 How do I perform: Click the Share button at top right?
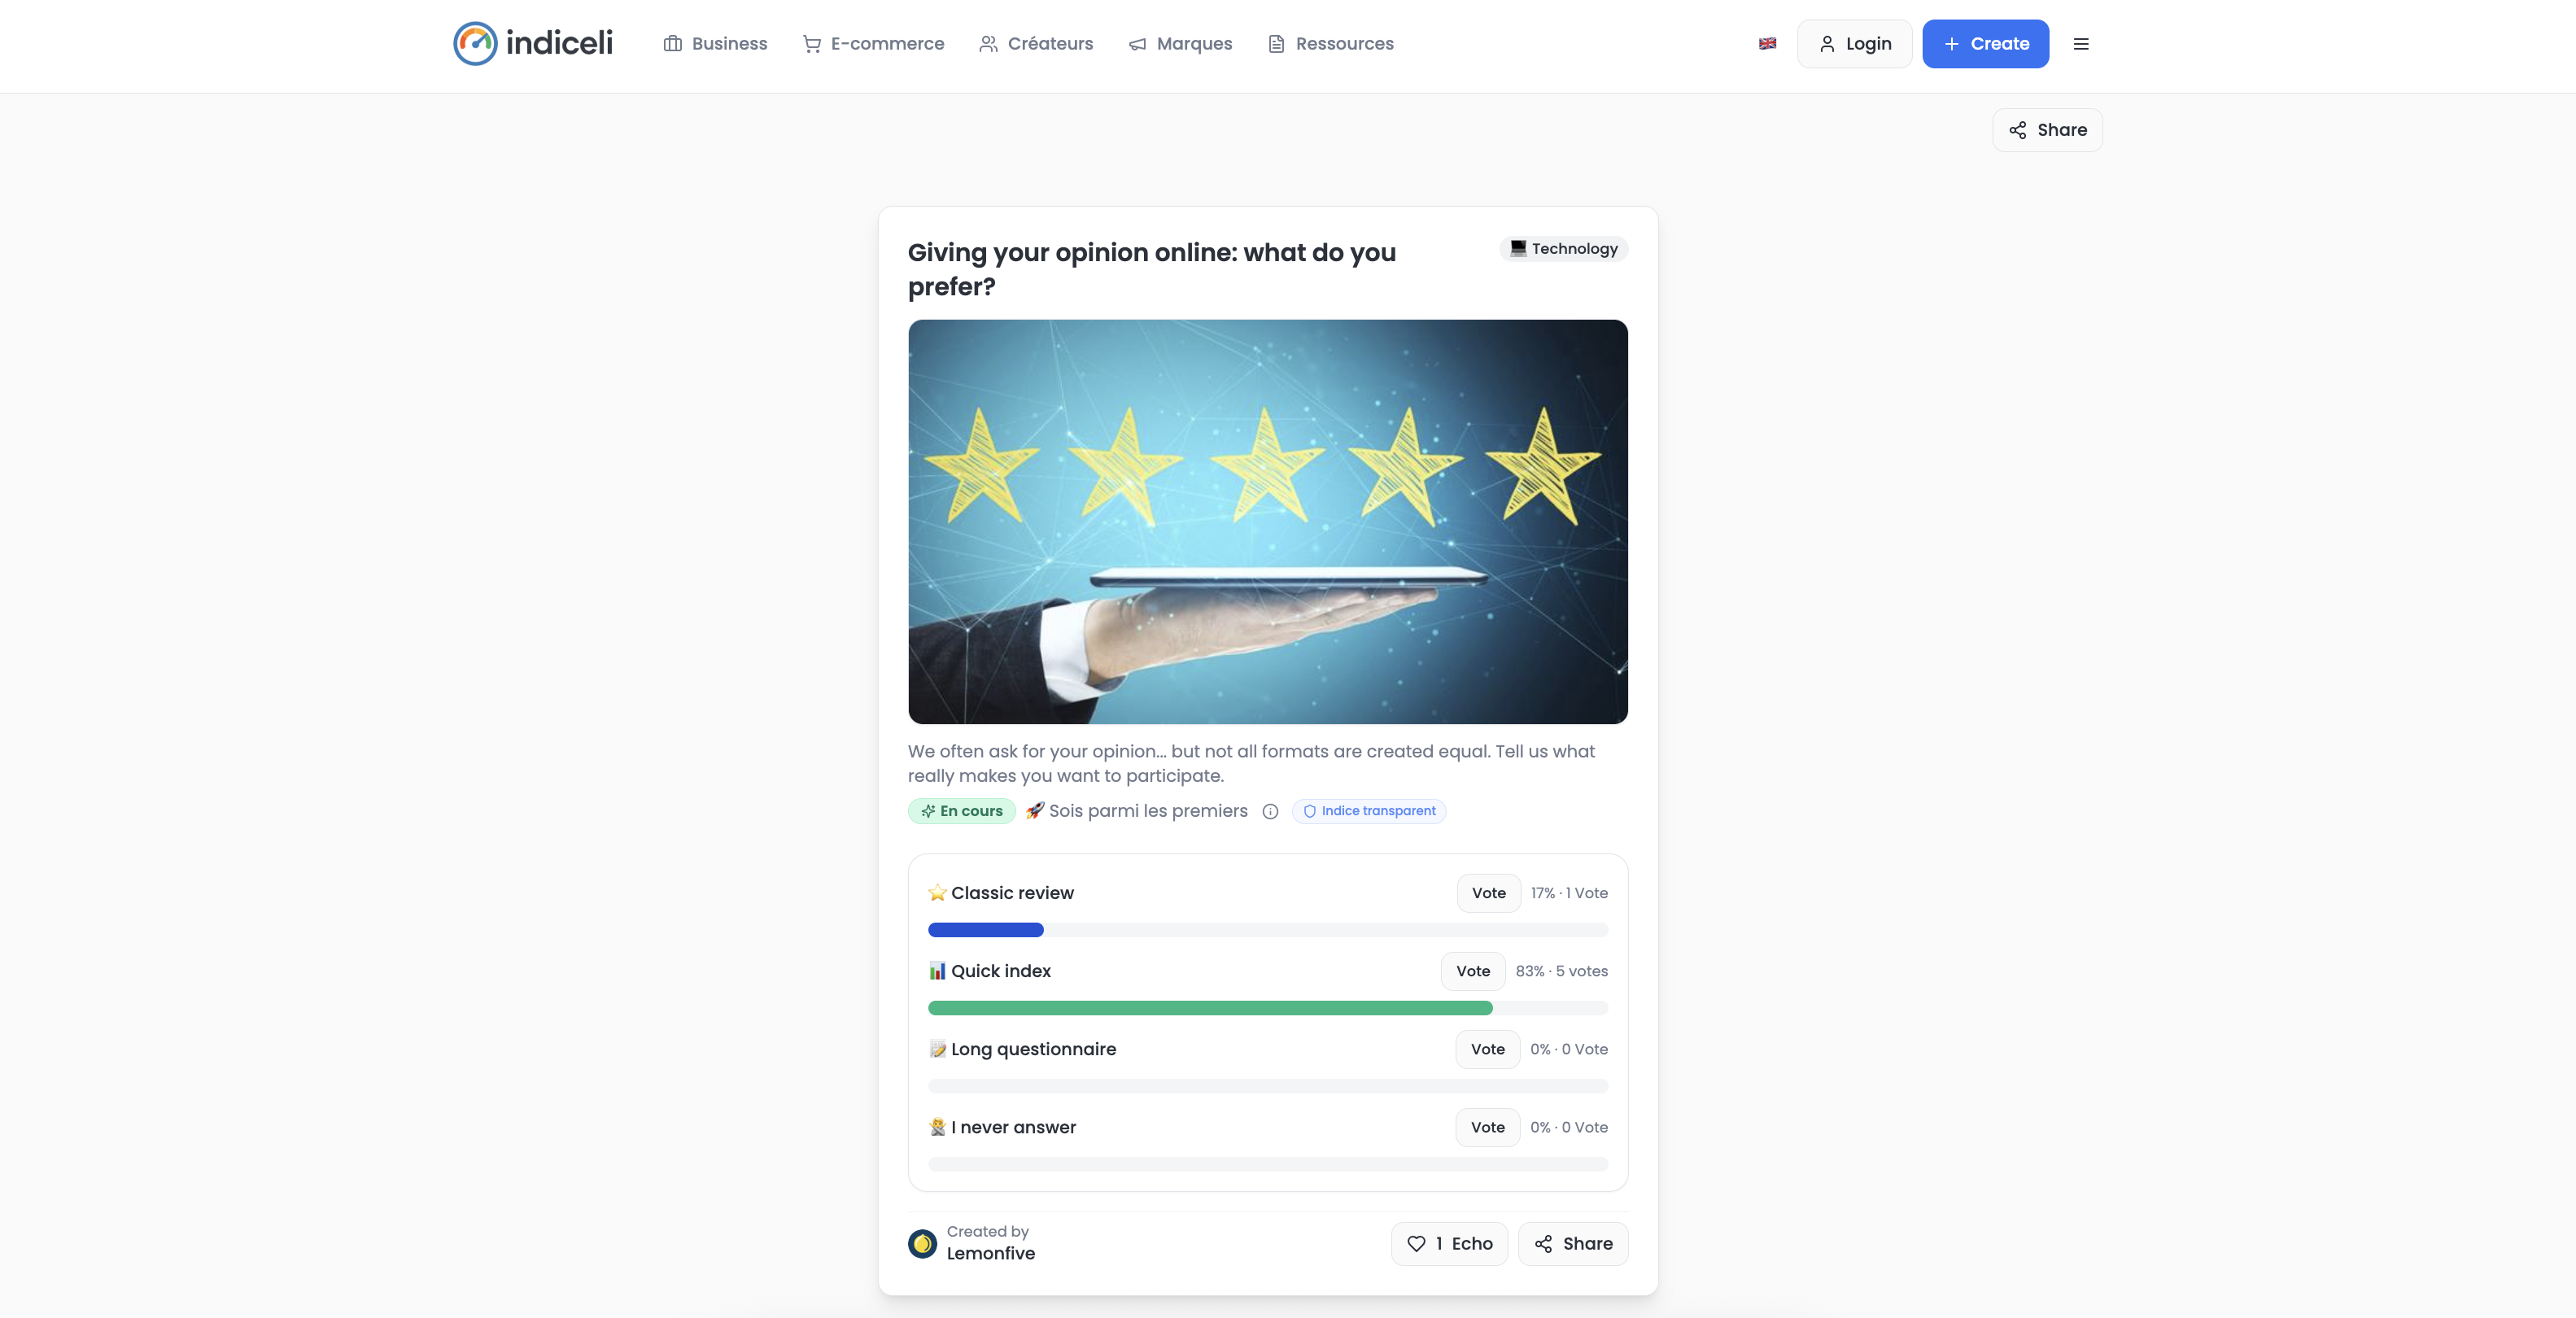pyautogui.click(x=2047, y=130)
